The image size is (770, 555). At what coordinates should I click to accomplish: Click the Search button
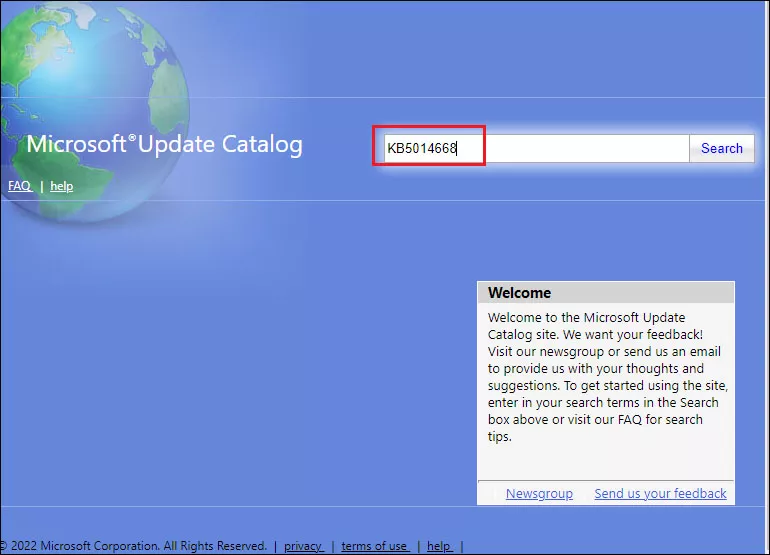click(721, 148)
